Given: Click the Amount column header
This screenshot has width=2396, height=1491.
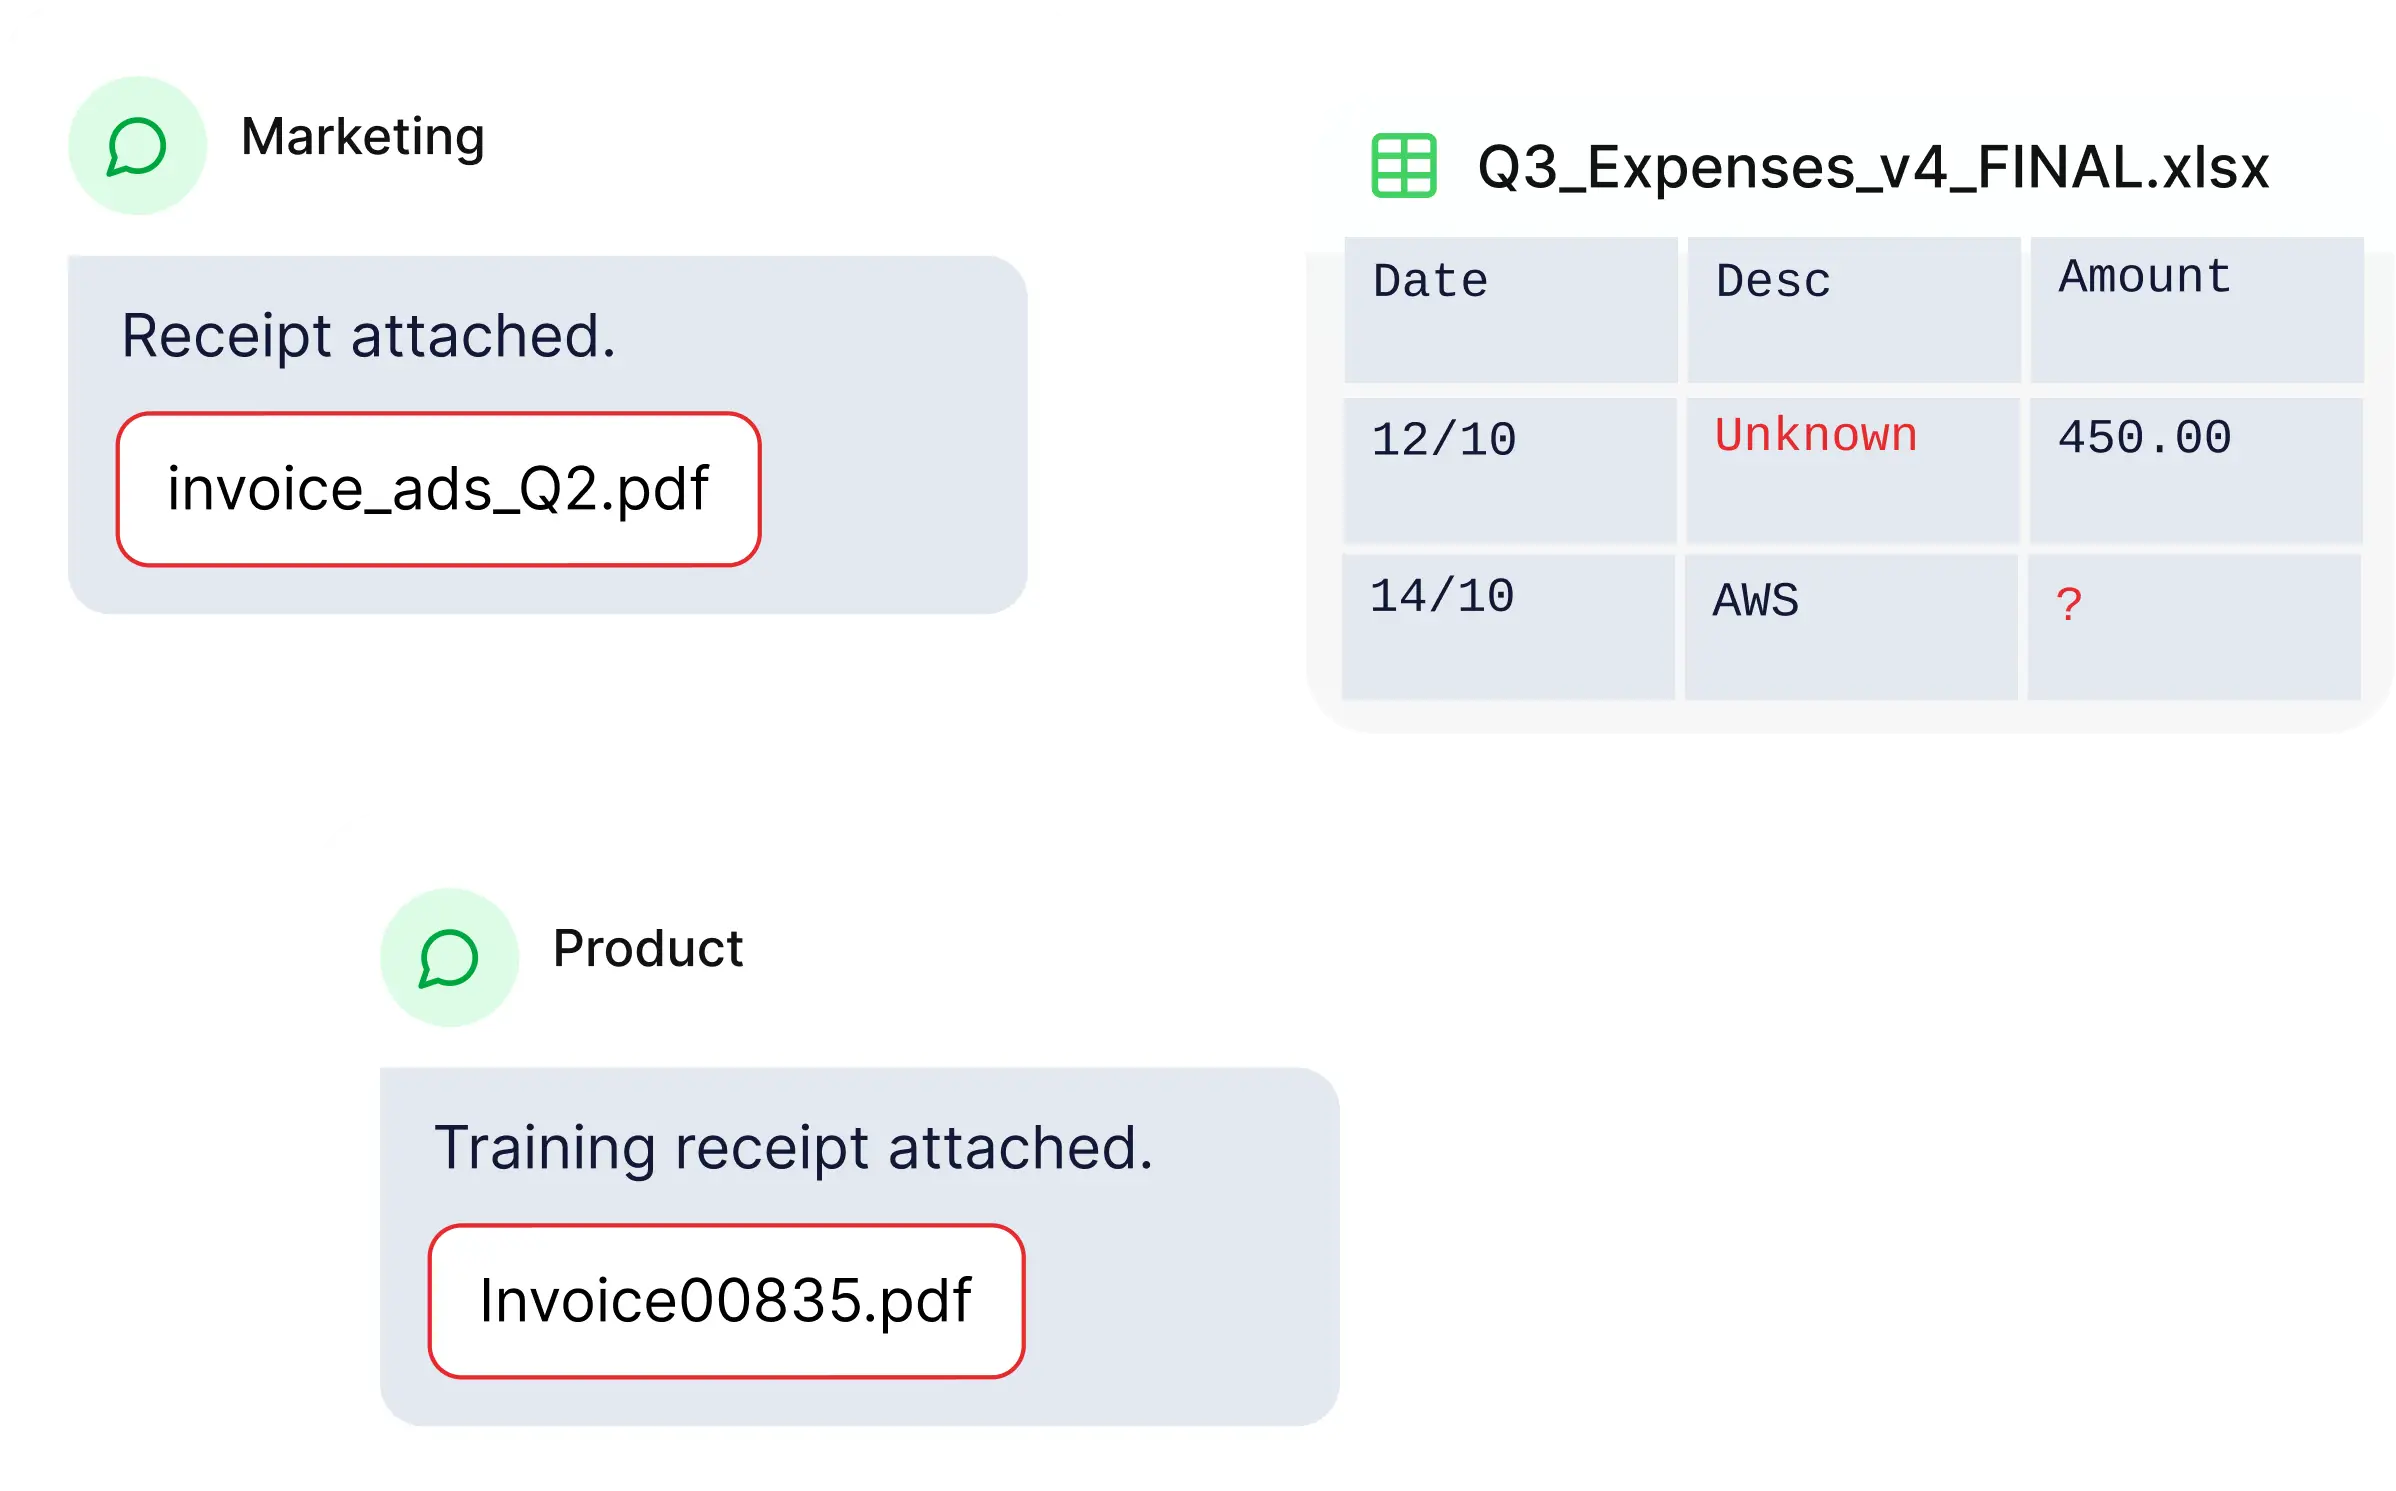Looking at the screenshot, I should tap(2196, 309).
